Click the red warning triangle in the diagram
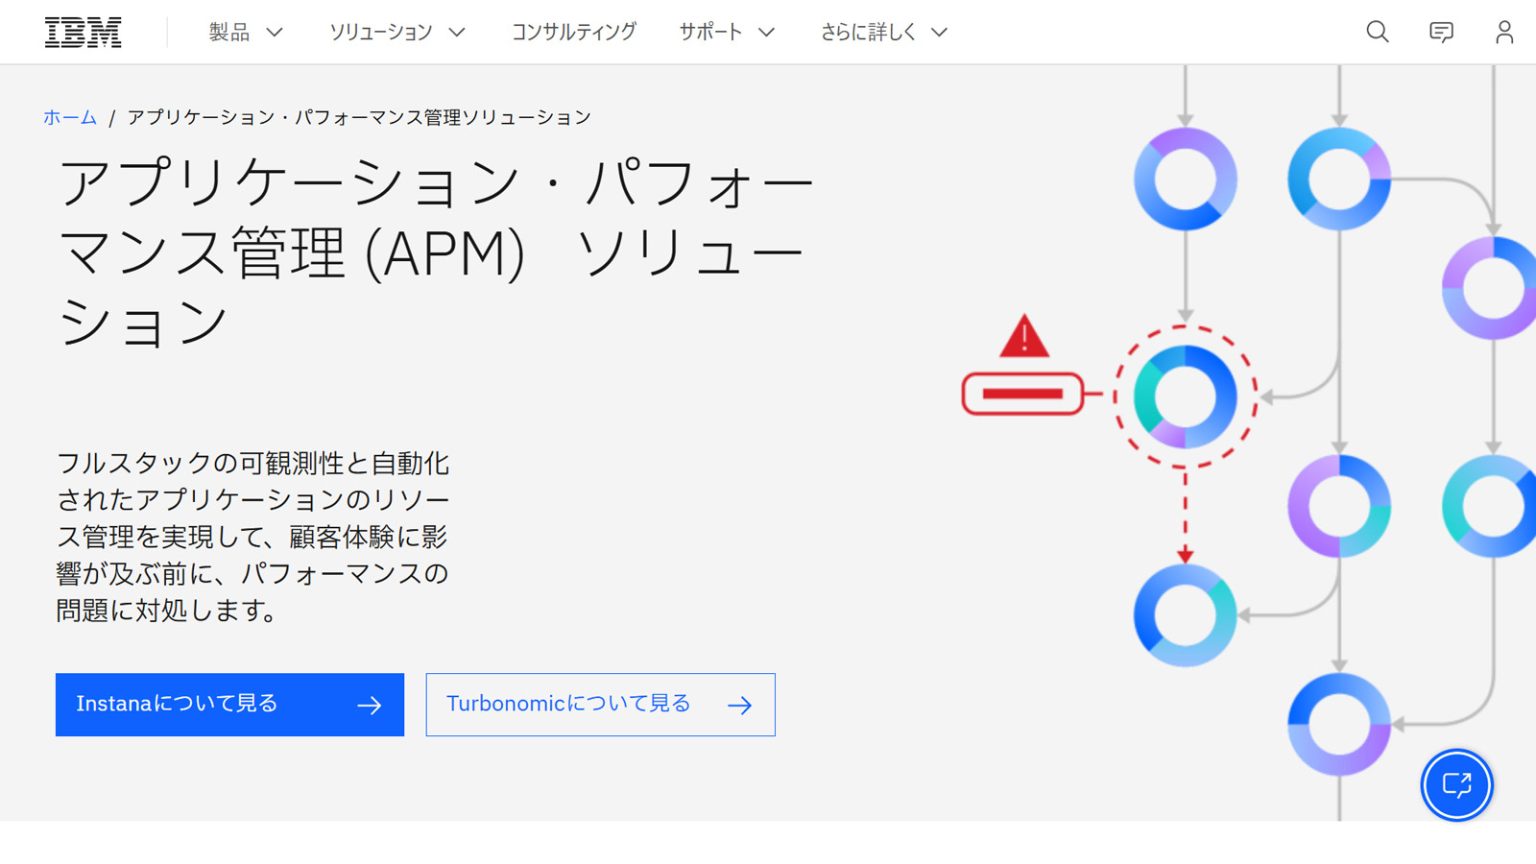1536x864 pixels. click(x=1022, y=340)
